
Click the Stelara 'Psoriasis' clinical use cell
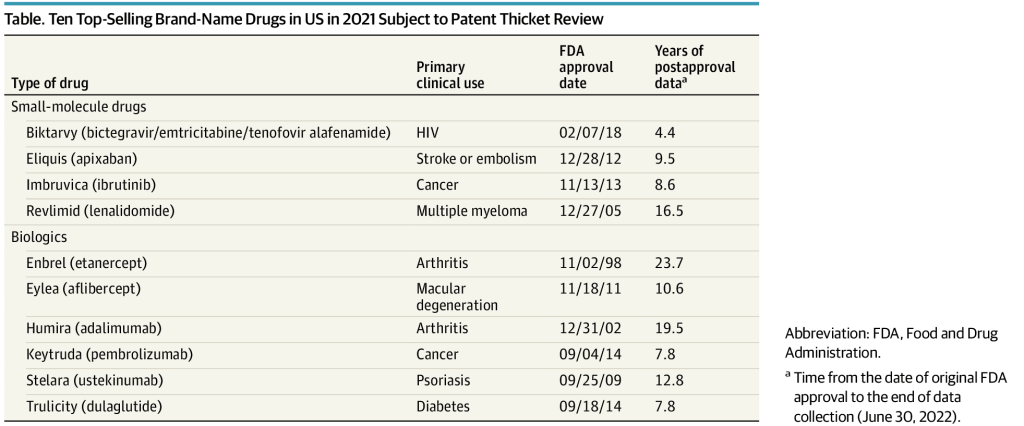tap(445, 380)
